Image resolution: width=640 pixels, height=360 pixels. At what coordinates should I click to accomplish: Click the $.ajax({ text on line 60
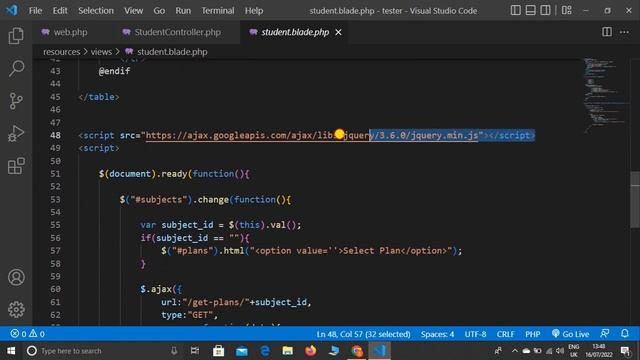161,289
